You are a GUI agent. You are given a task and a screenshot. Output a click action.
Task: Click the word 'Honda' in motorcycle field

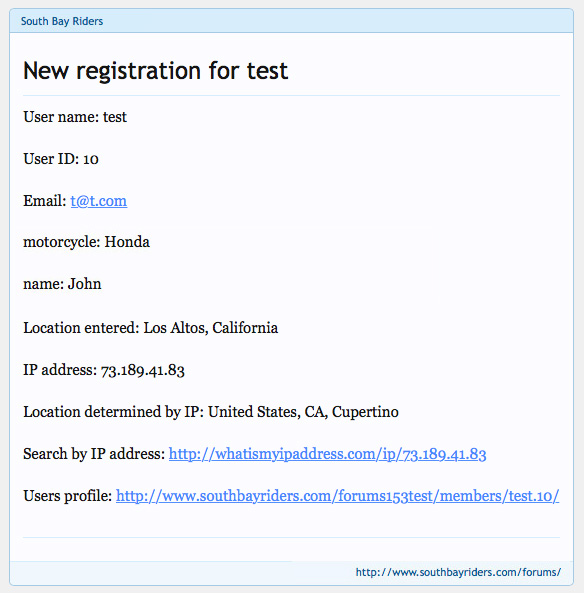(x=127, y=242)
